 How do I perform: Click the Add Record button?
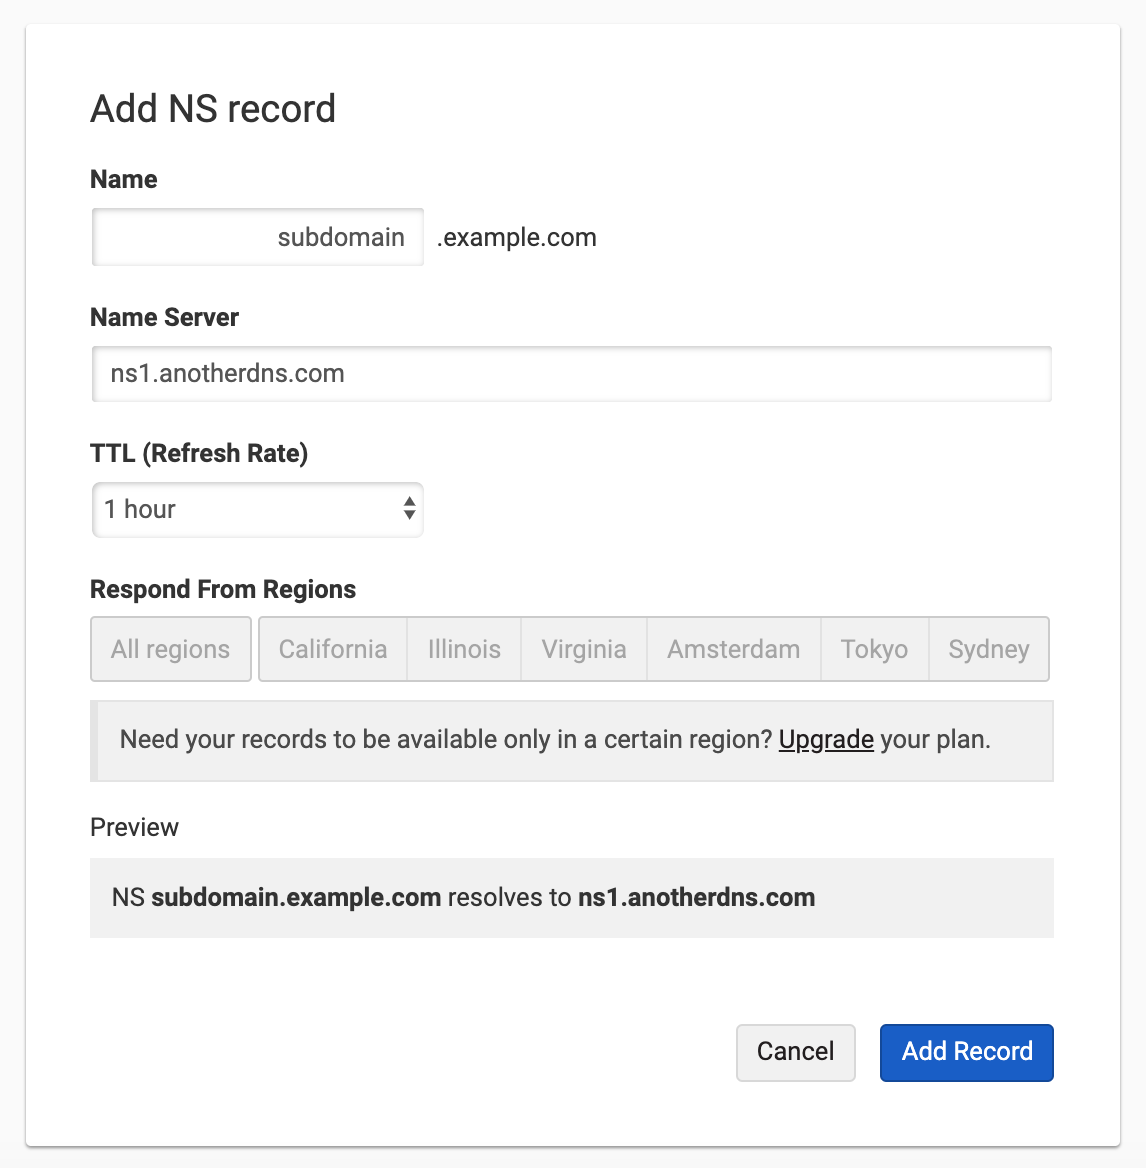(966, 1052)
